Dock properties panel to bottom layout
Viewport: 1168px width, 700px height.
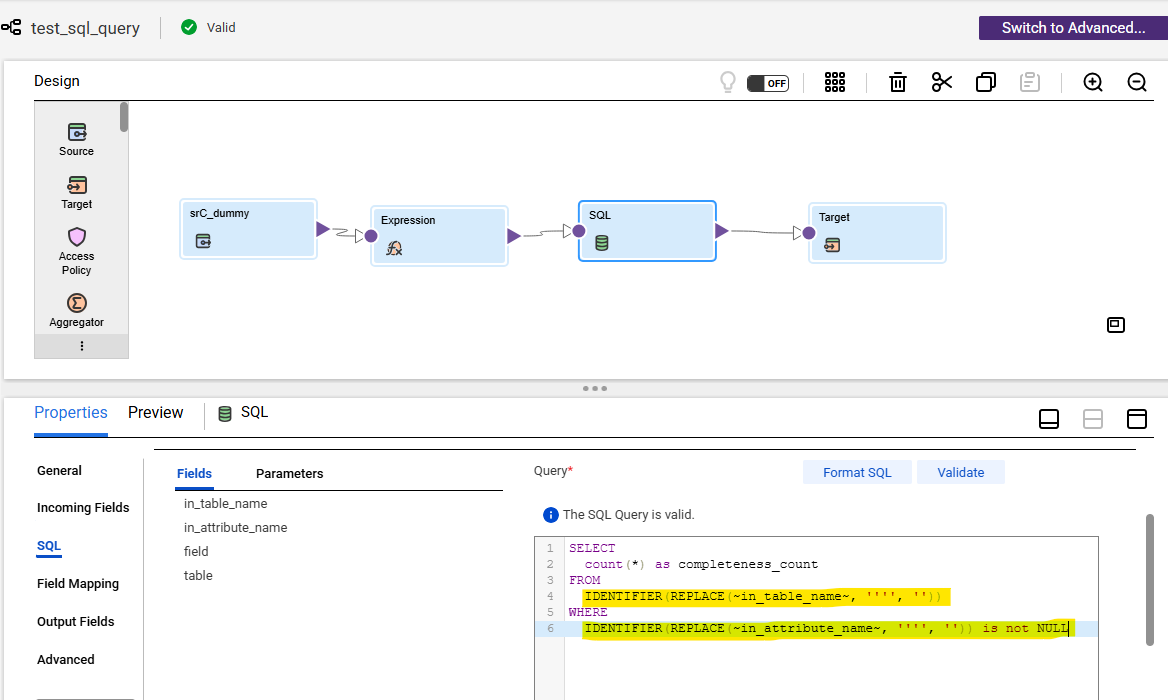1049,419
